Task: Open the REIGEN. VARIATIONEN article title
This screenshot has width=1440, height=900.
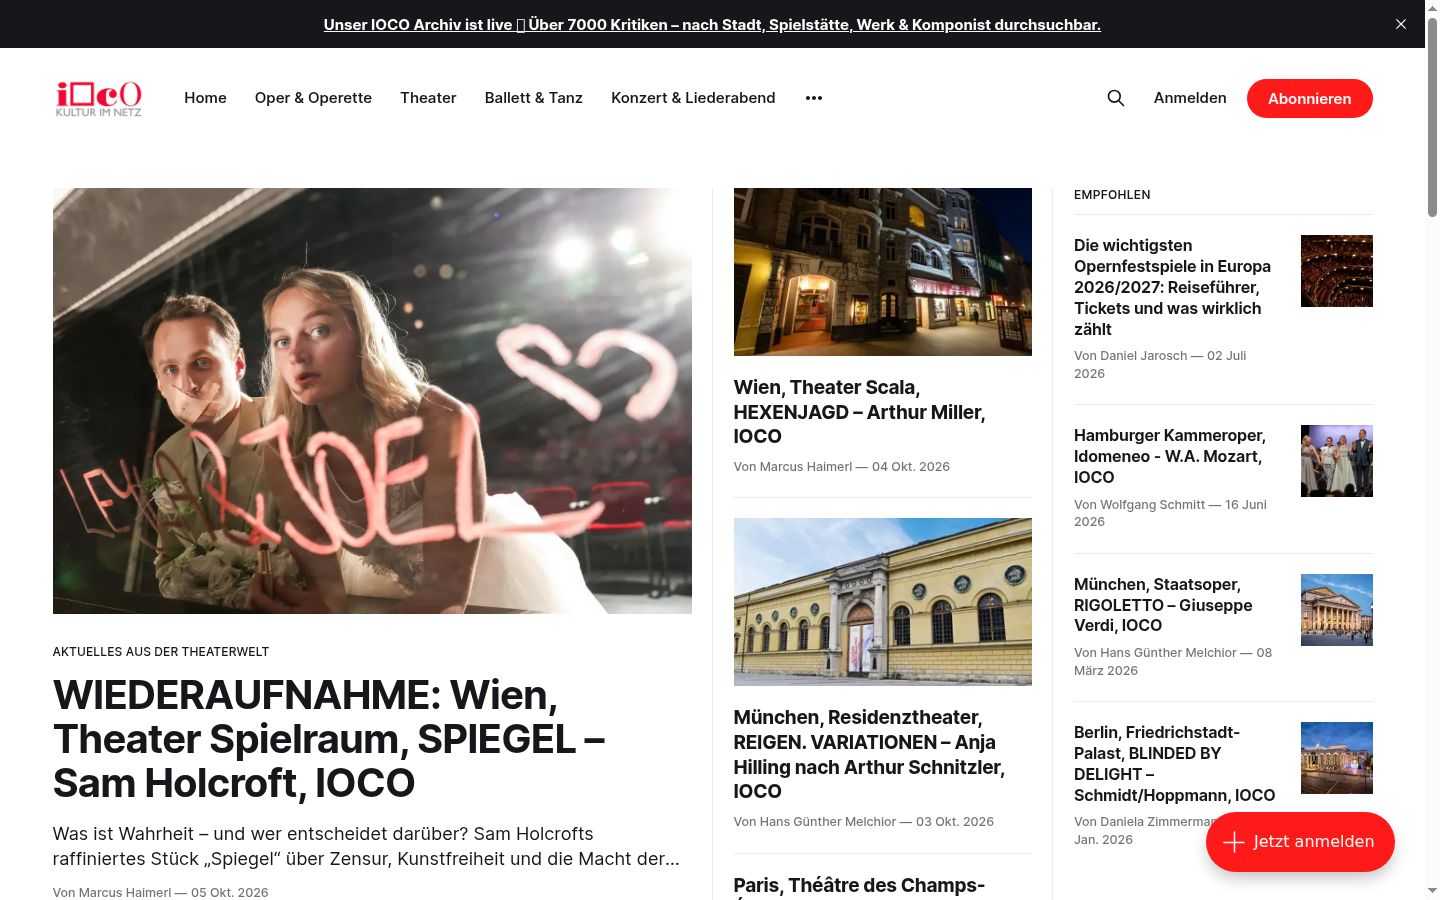Action: pos(869,754)
